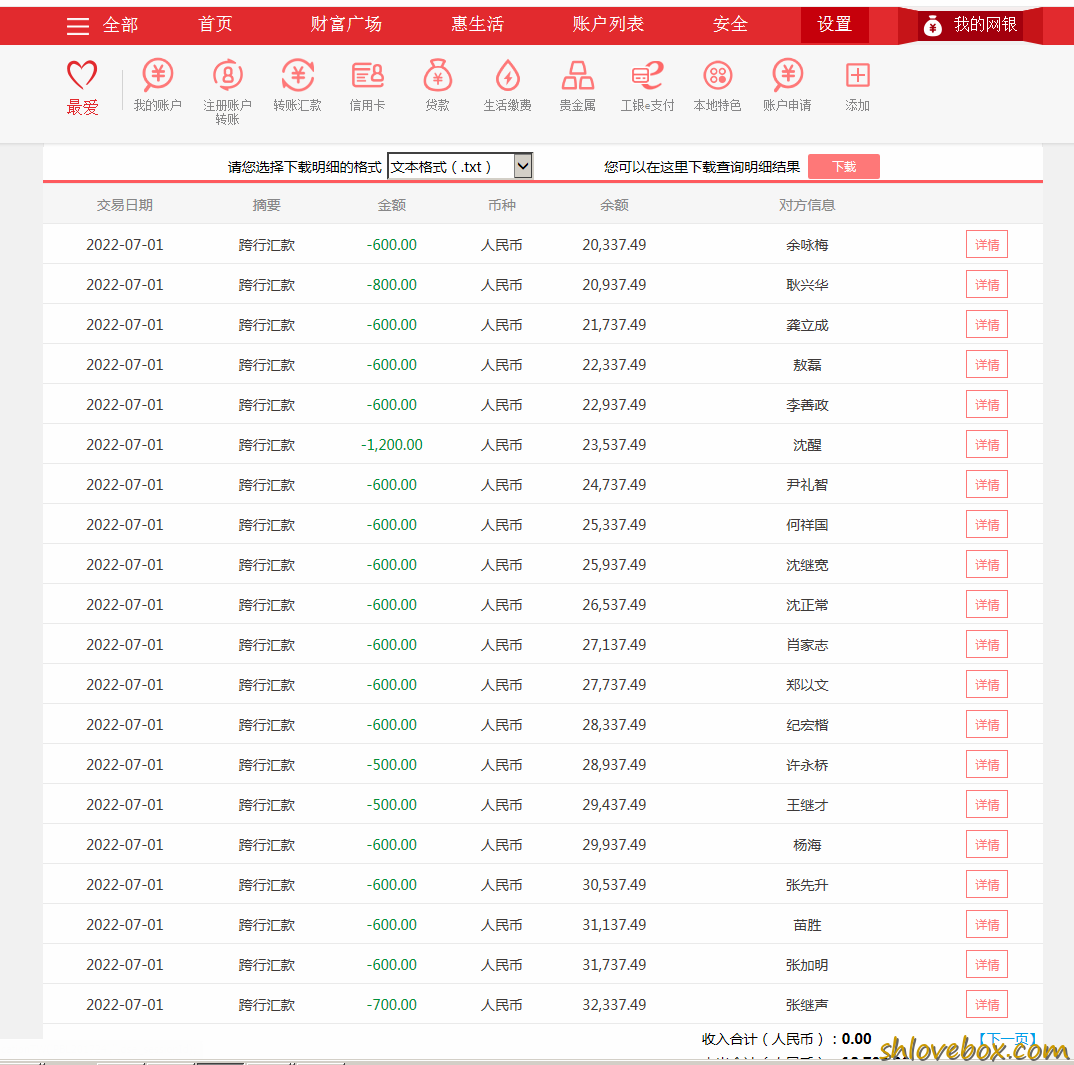Open 工银e支付 icon

[647, 75]
